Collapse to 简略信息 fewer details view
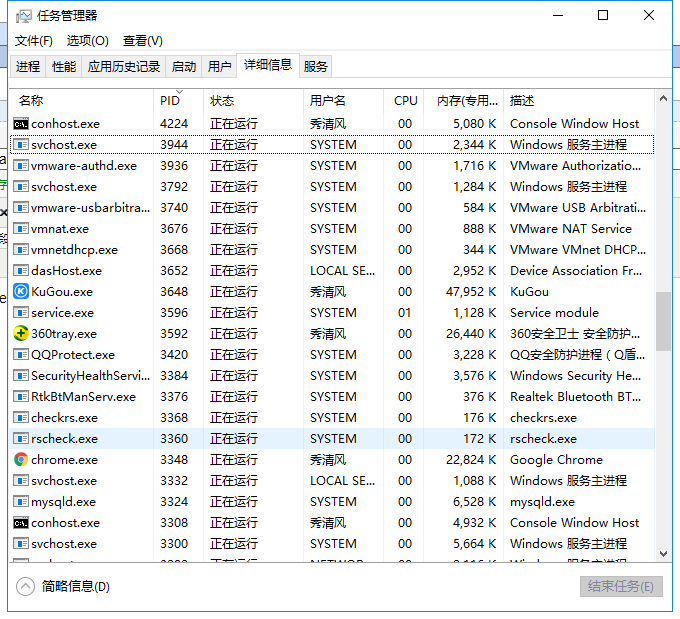 63,587
